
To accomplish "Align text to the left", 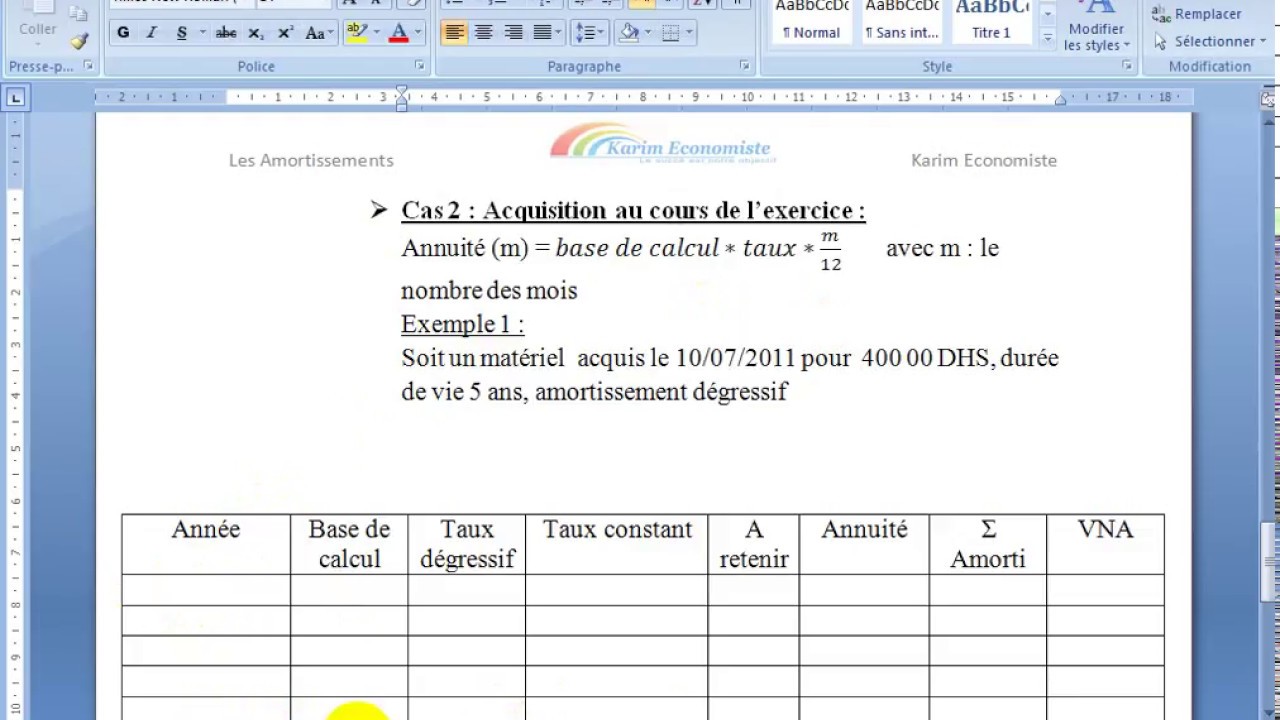I will [454, 33].
